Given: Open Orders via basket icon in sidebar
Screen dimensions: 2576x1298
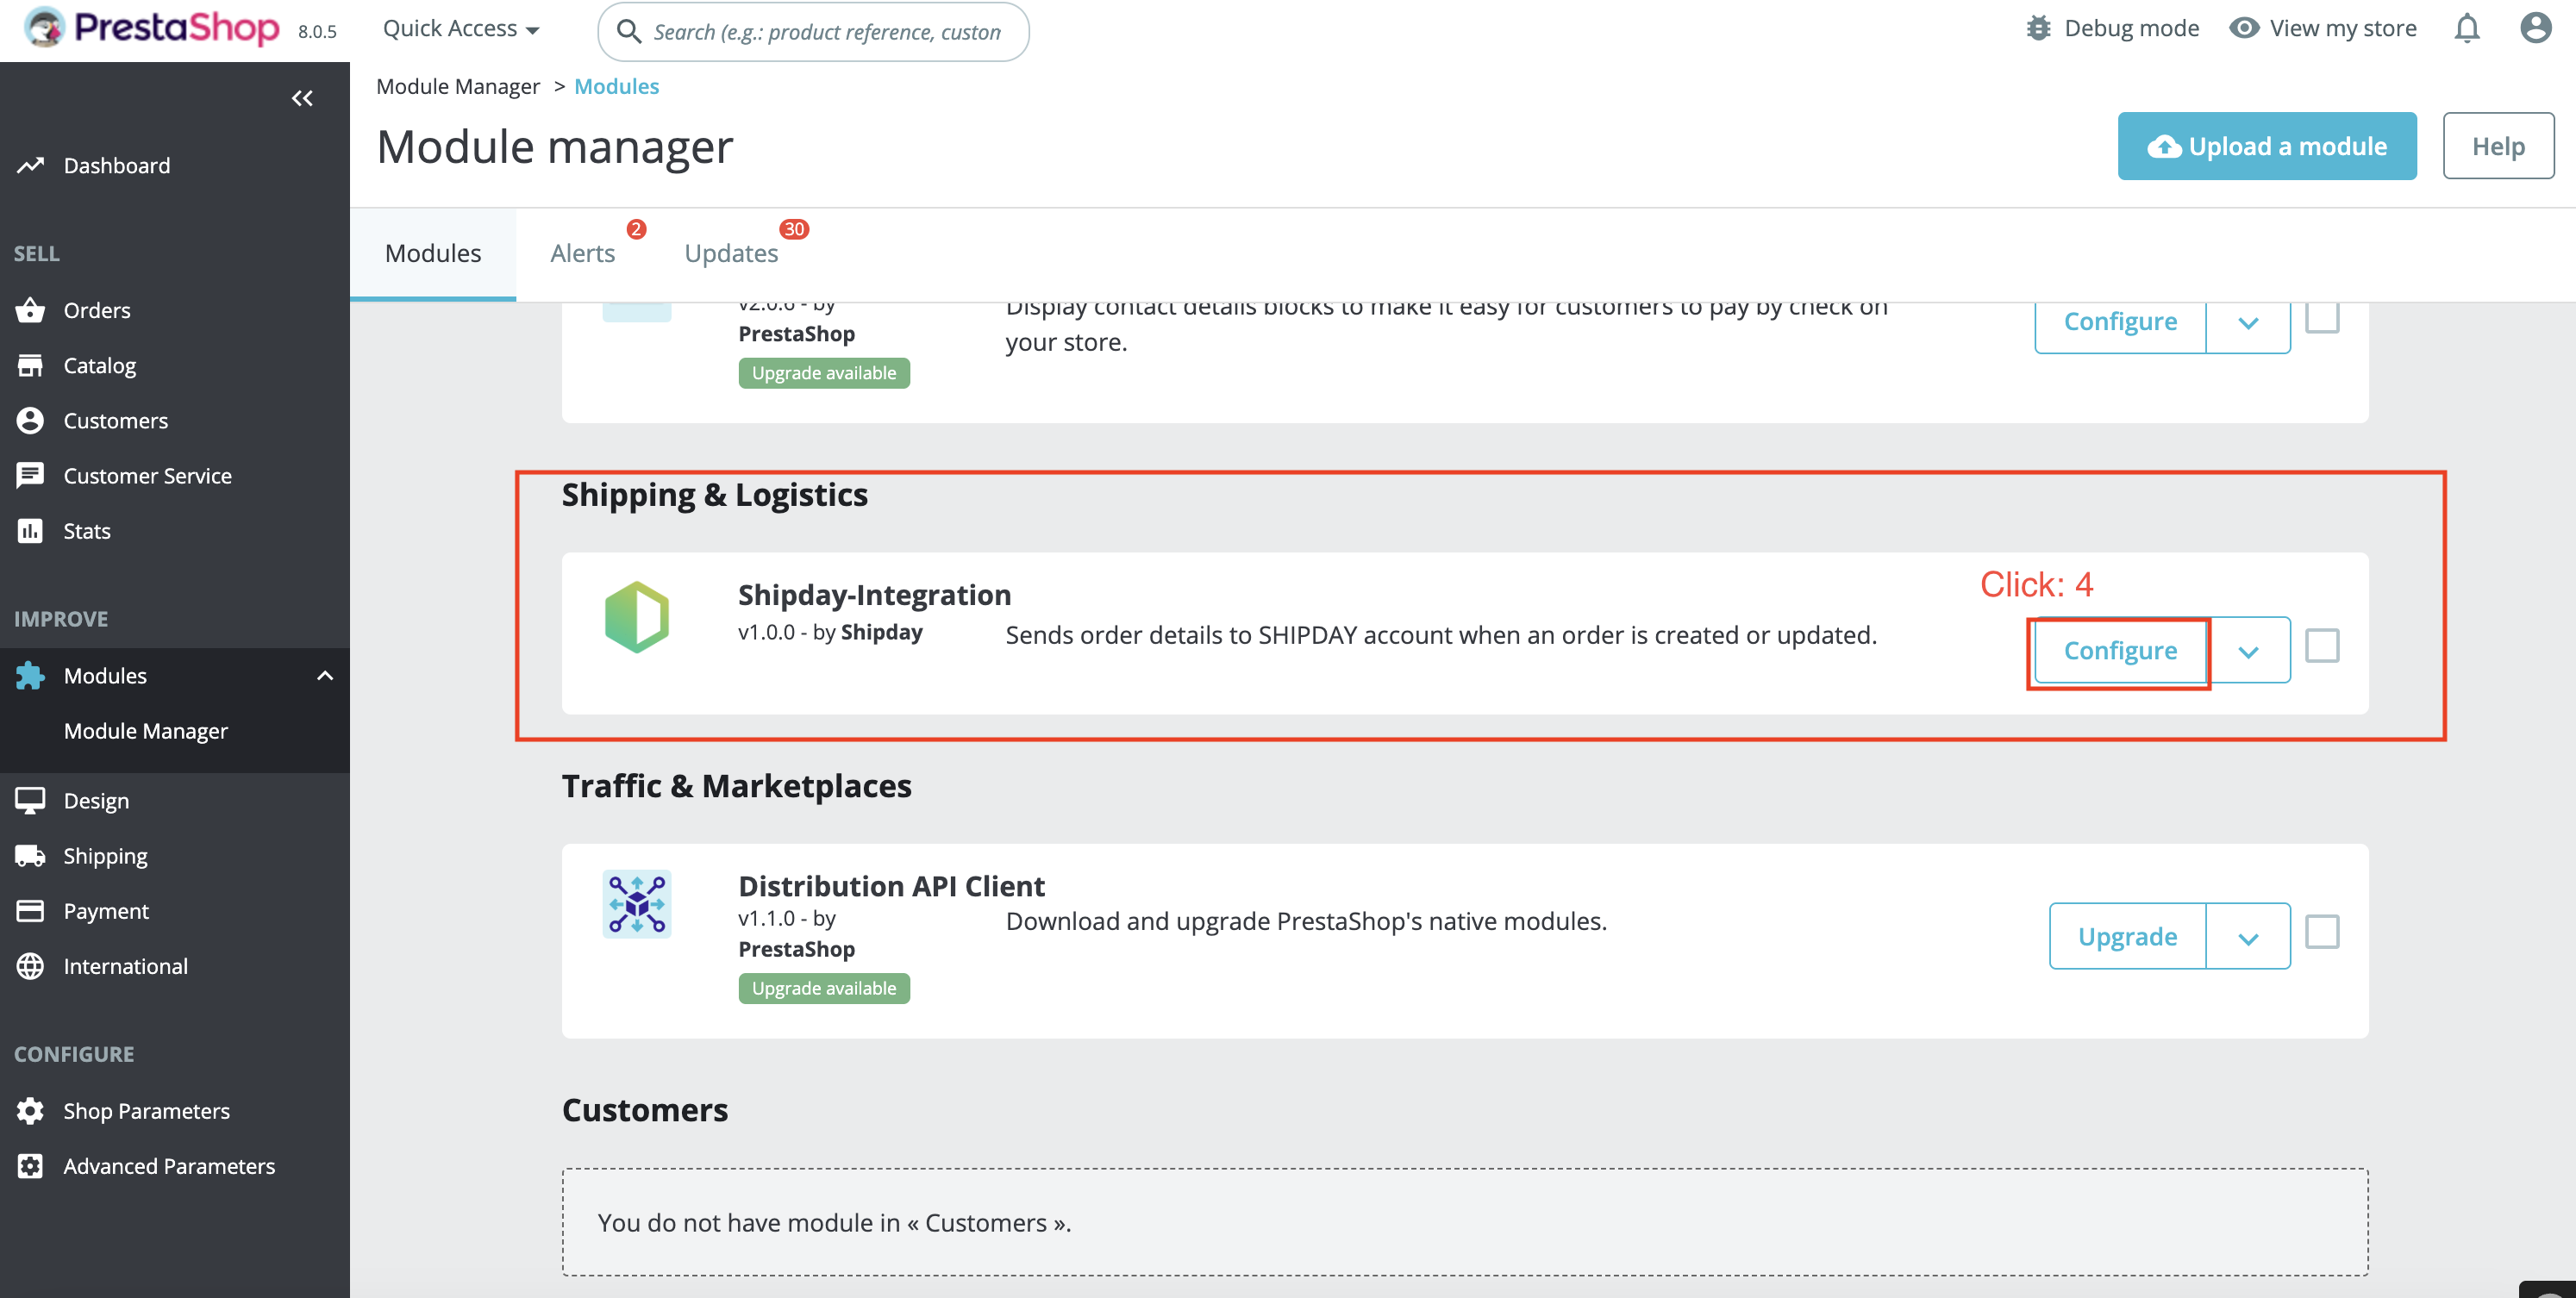Looking at the screenshot, I should pyautogui.click(x=30, y=310).
